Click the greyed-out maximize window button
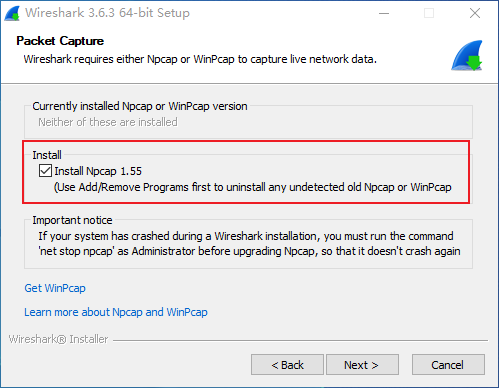 pyautogui.click(x=429, y=13)
